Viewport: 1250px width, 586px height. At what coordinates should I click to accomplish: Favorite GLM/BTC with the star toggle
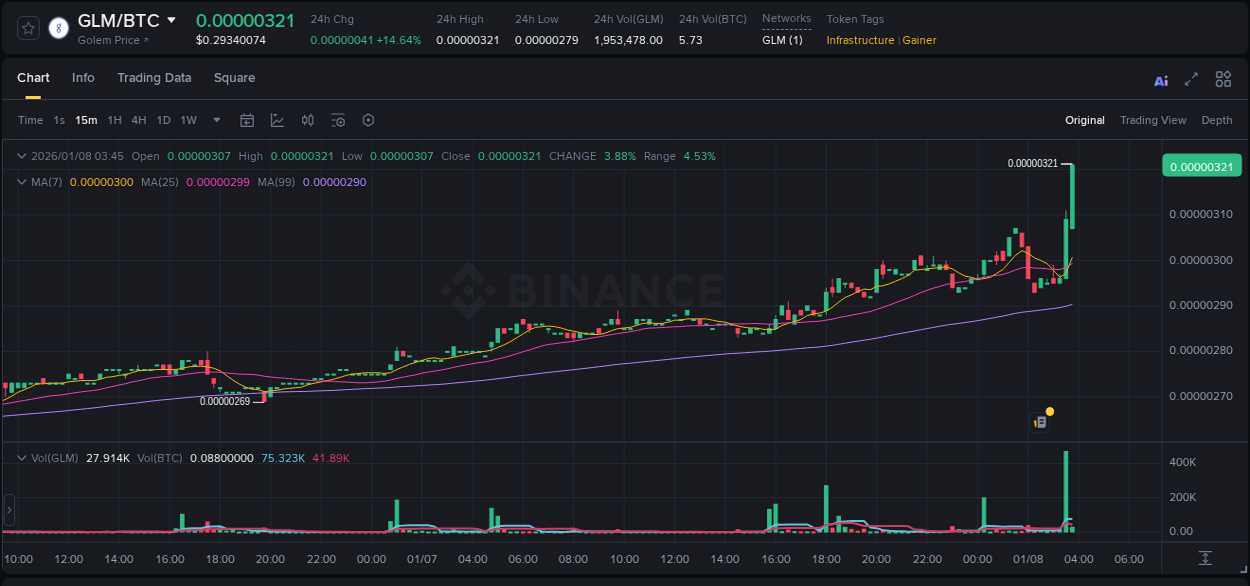27,27
